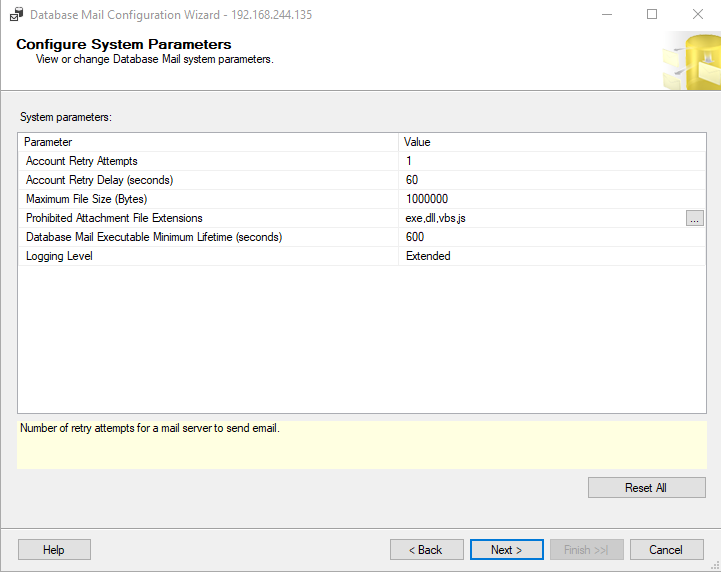Close the wizard window
Viewport: 721px width, 572px height.
tap(698, 14)
